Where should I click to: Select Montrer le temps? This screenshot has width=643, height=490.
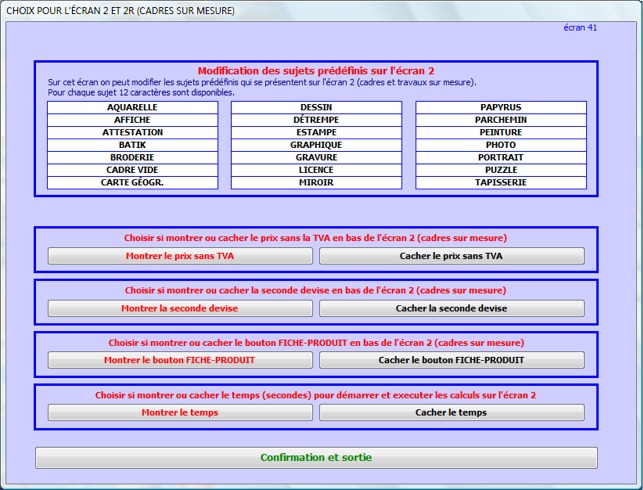pyautogui.click(x=180, y=413)
